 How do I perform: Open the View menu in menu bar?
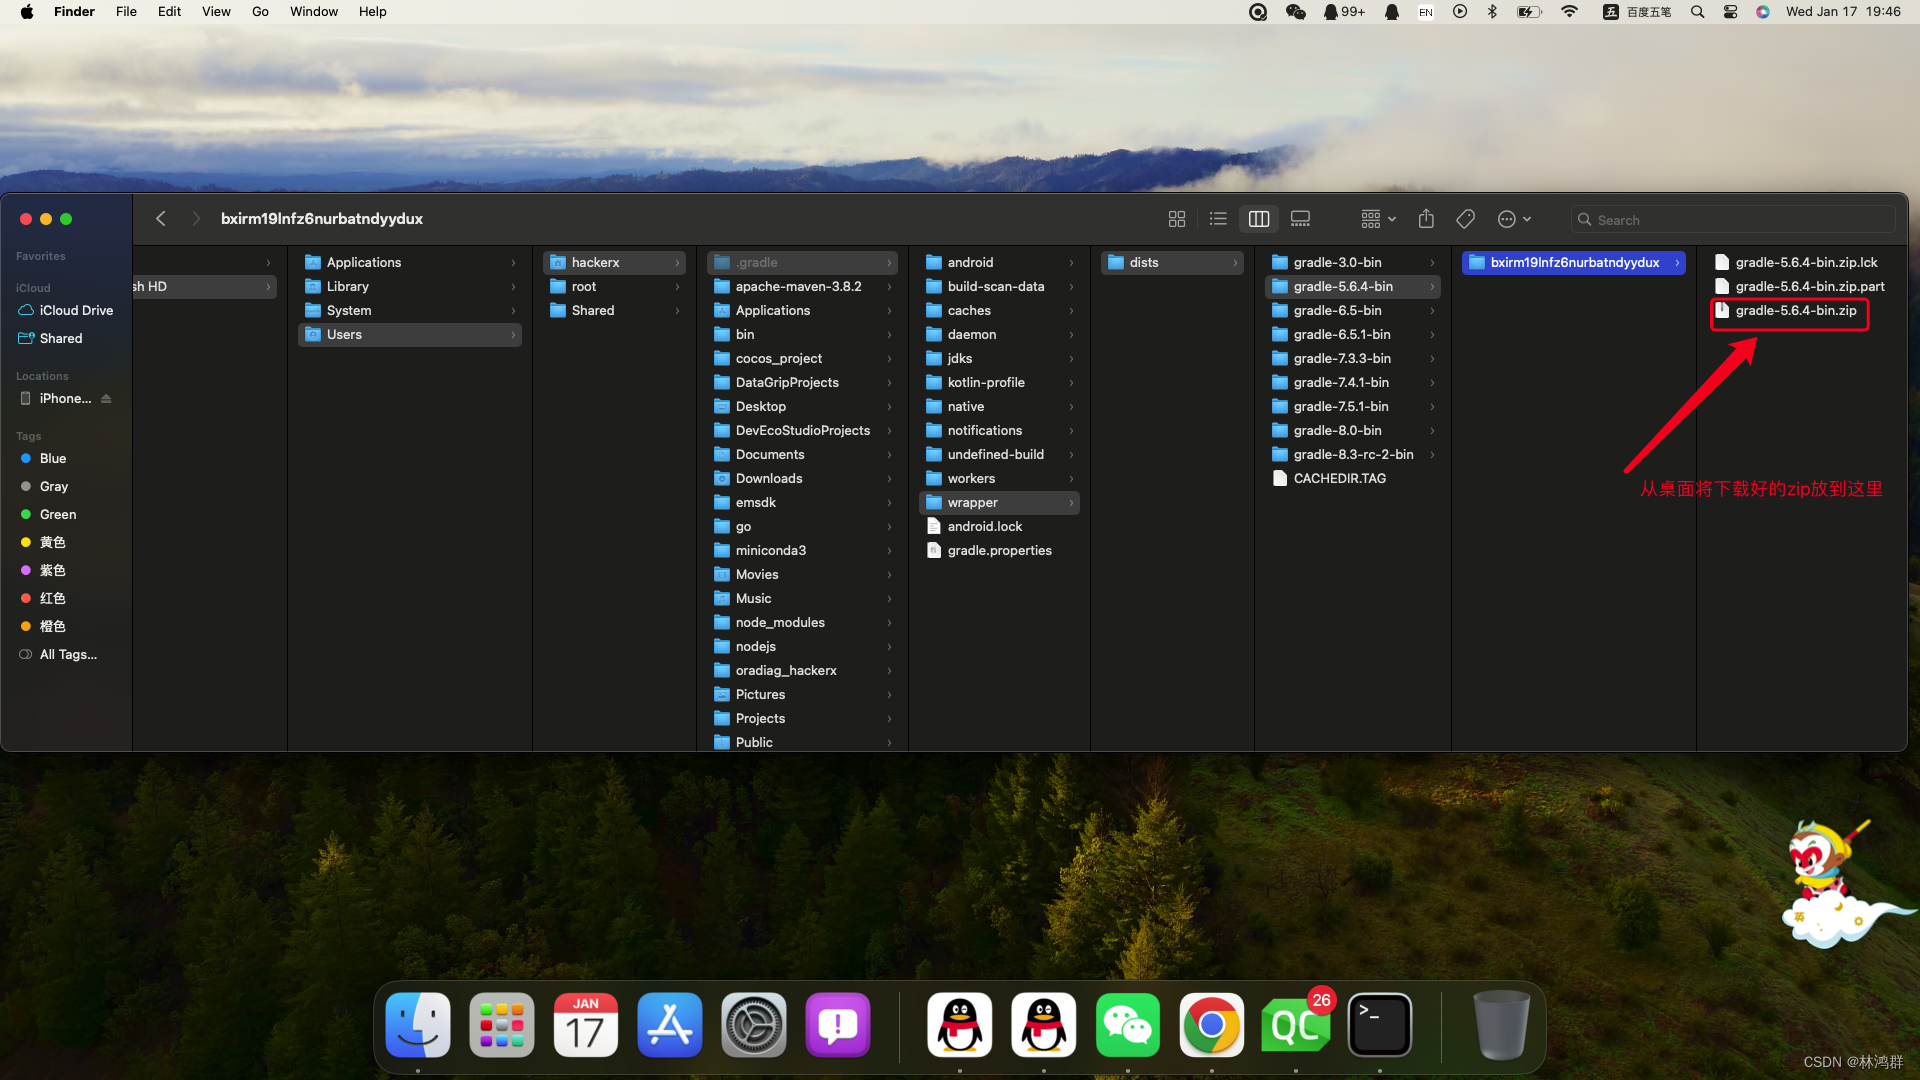pos(216,12)
